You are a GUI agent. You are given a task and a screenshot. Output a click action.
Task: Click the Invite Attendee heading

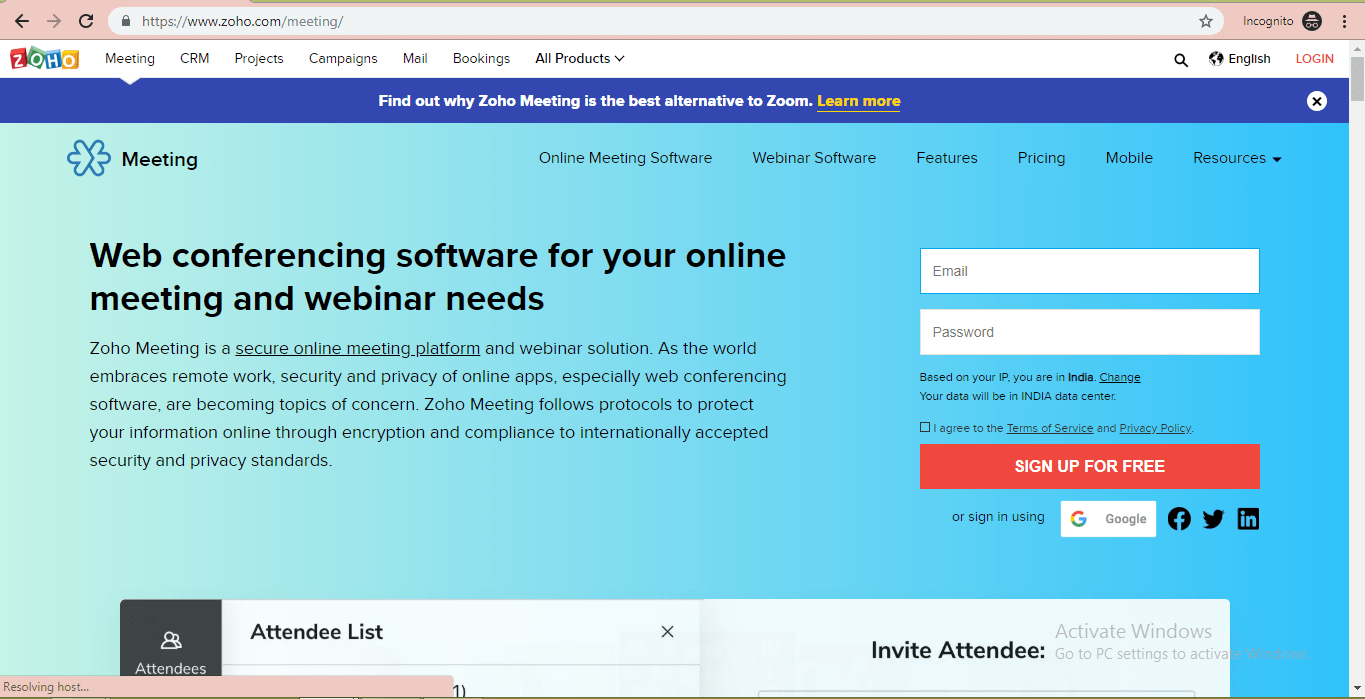pyautogui.click(x=958, y=651)
